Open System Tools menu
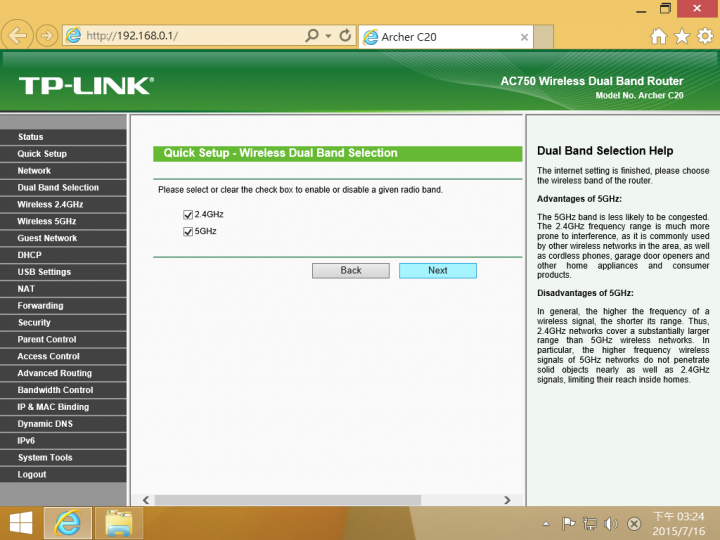Image resolution: width=720 pixels, height=540 pixels. (x=63, y=457)
